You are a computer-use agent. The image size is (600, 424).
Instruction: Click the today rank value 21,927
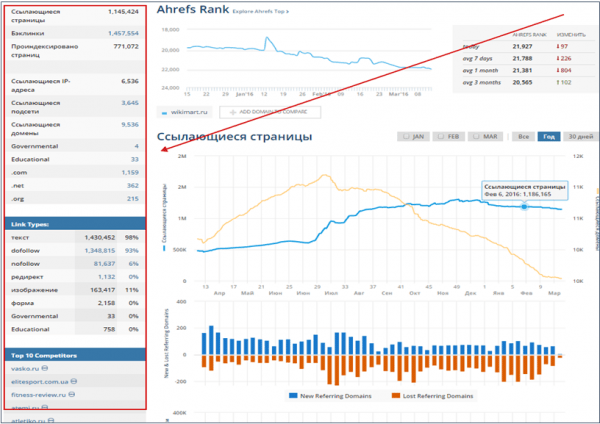522,46
